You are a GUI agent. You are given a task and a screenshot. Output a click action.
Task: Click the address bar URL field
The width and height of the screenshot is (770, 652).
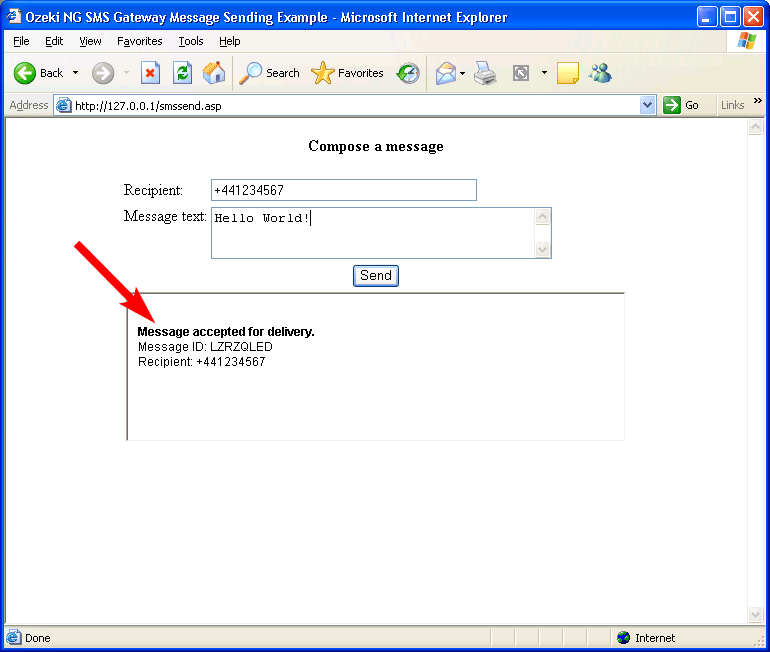point(356,106)
